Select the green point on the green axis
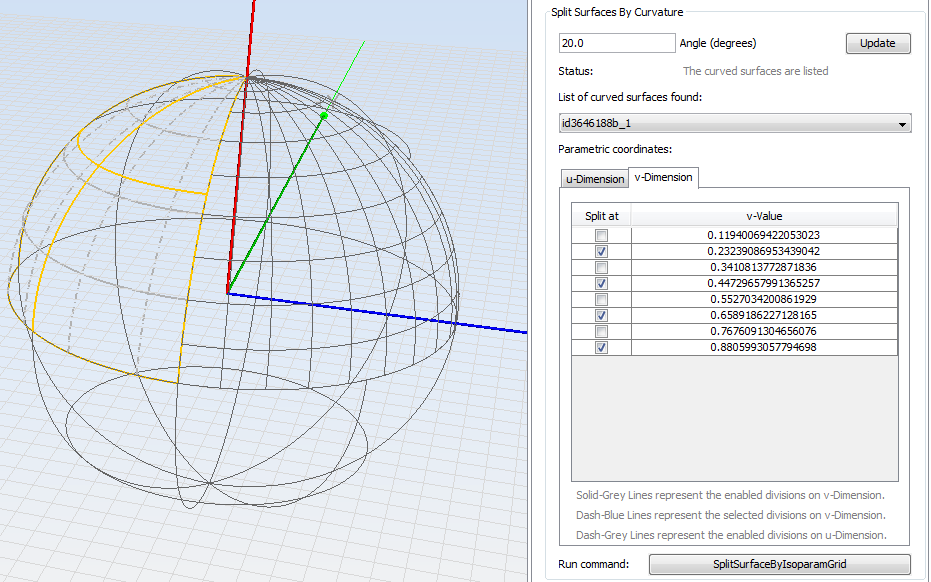 click(324, 117)
